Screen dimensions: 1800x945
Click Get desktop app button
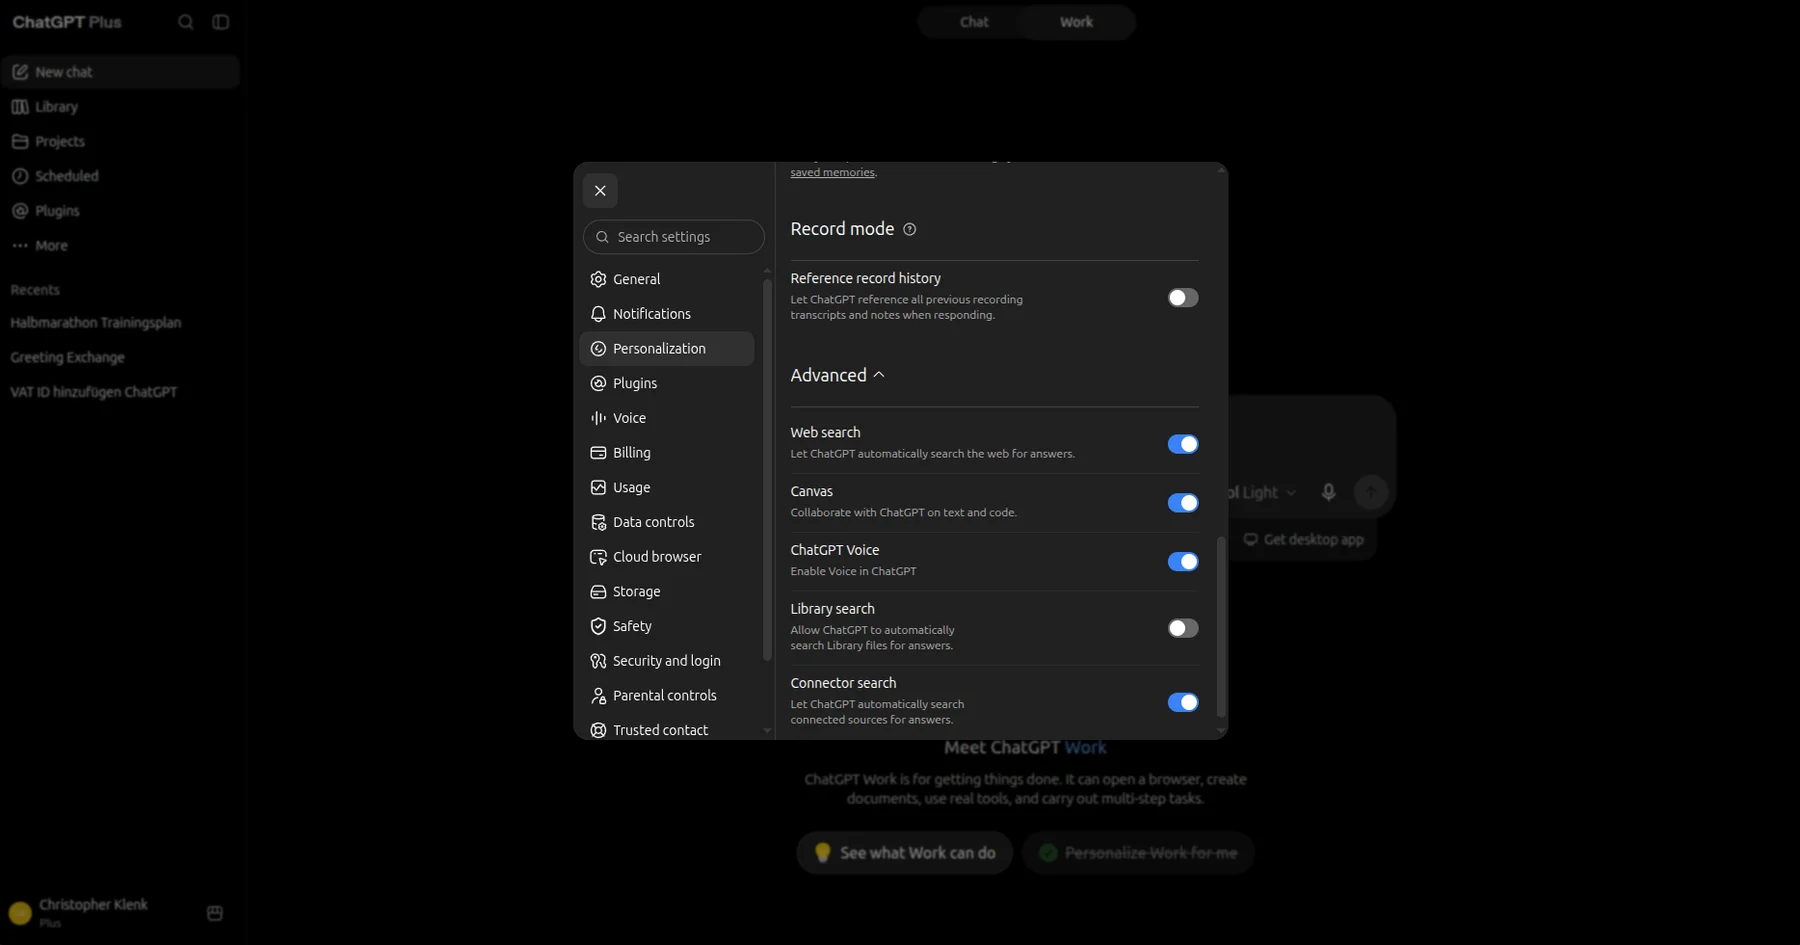(1303, 539)
